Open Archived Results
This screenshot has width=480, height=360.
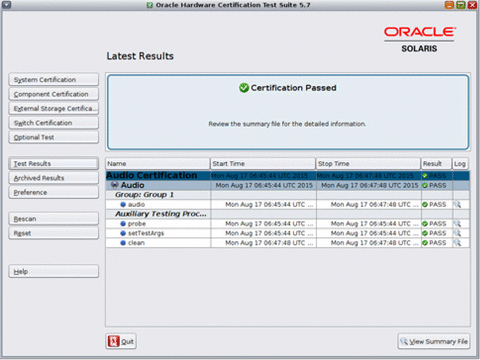pyautogui.click(x=54, y=178)
